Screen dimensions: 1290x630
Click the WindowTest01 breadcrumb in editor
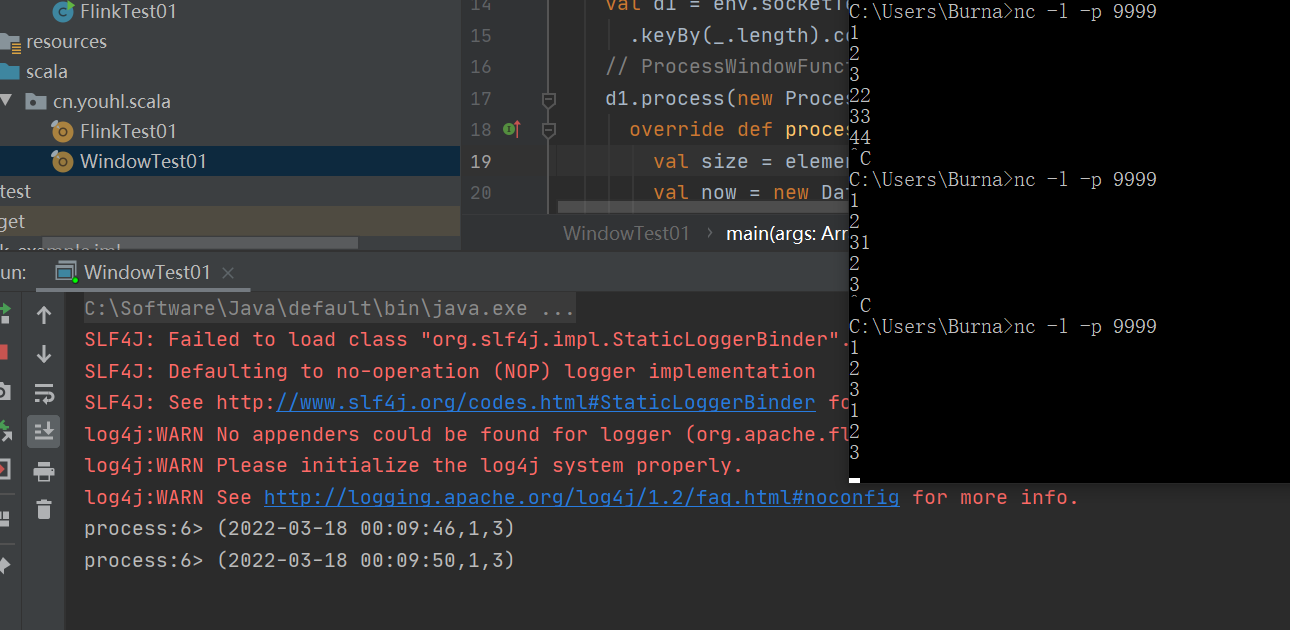point(626,233)
